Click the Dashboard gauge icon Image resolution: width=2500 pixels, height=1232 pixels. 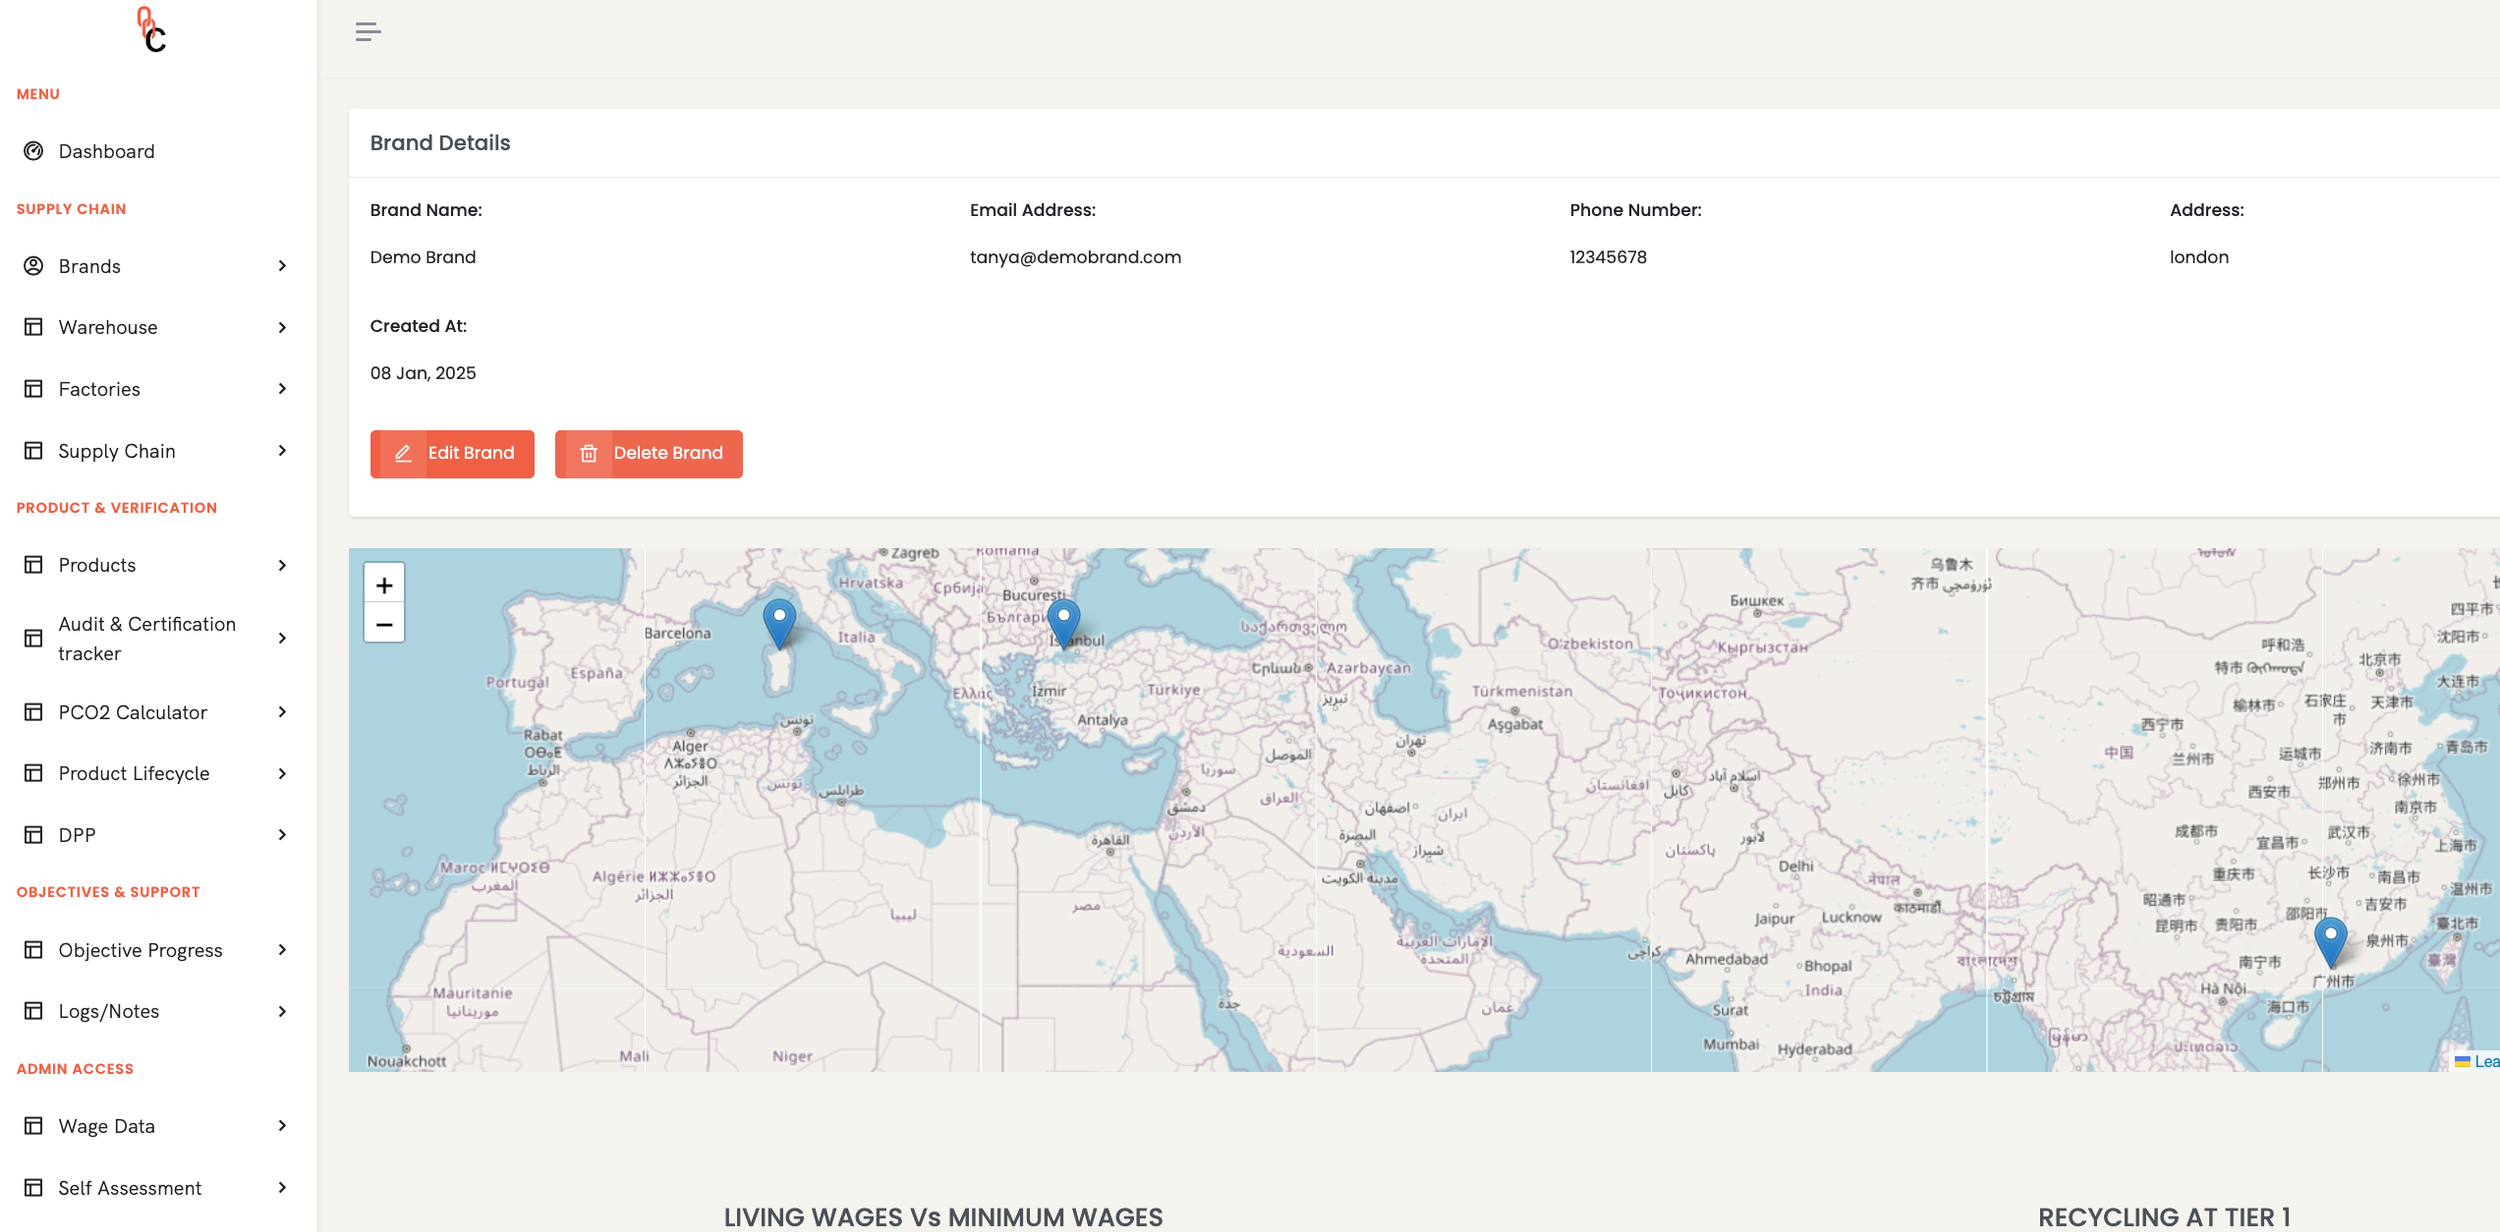pyautogui.click(x=34, y=151)
